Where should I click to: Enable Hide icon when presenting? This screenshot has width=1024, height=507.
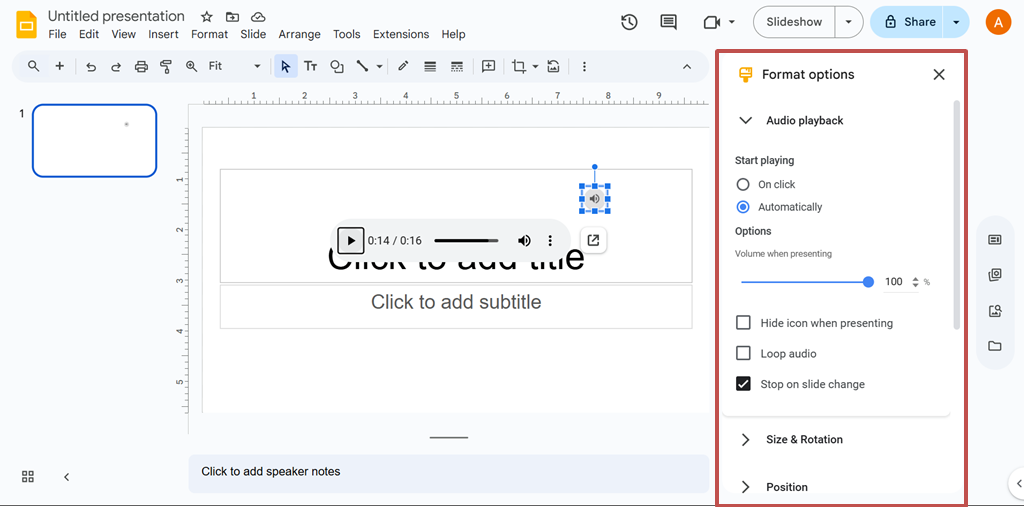click(x=743, y=323)
